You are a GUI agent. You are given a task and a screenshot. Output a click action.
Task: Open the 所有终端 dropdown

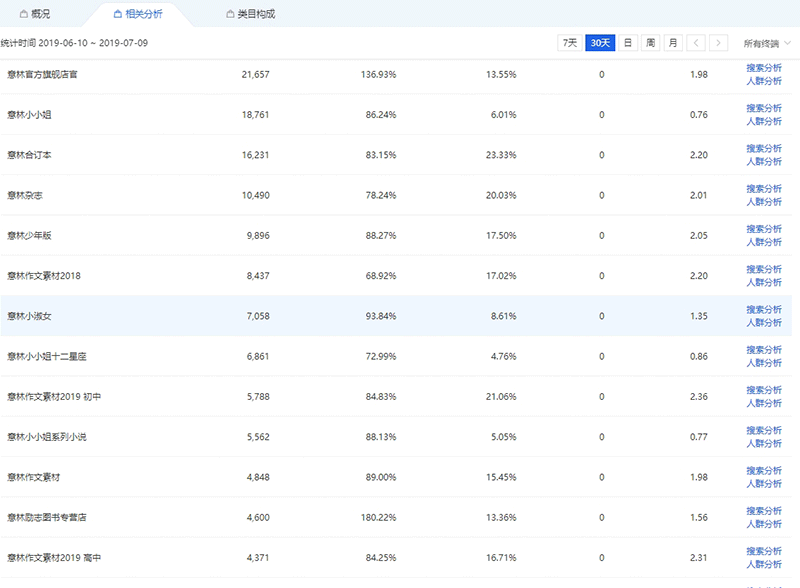tap(766, 43)
